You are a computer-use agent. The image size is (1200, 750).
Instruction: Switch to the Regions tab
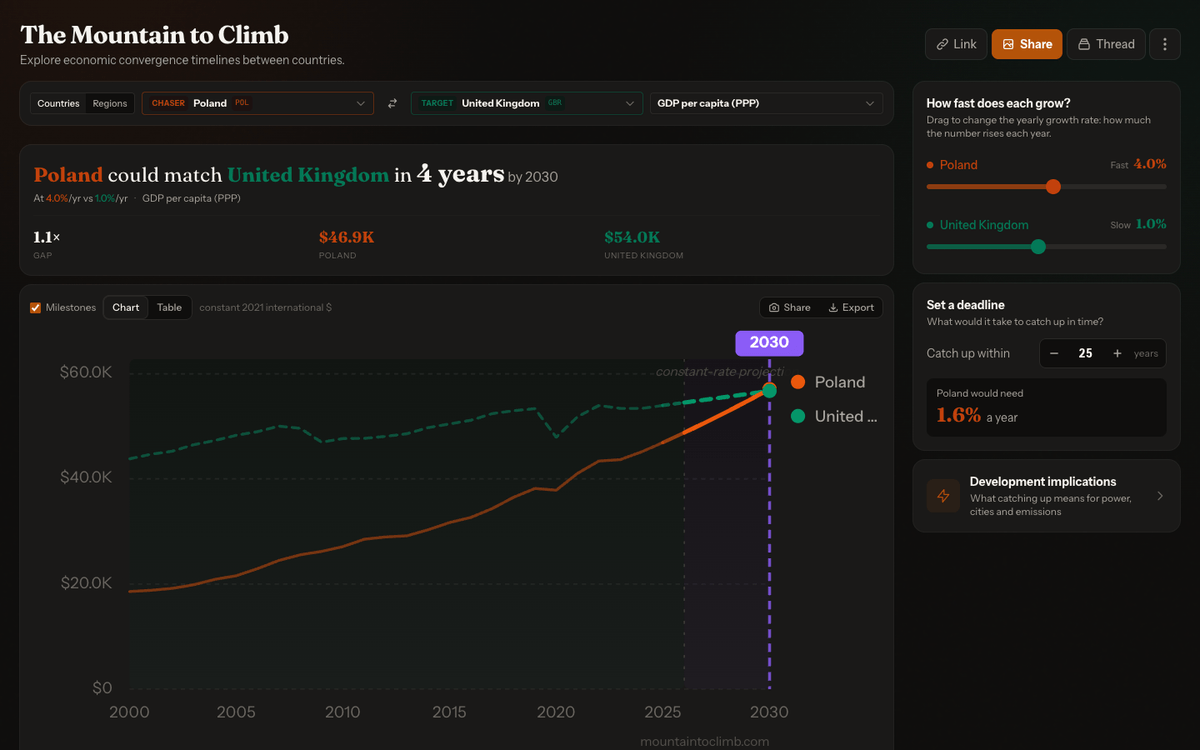click(x=110, y=103)
